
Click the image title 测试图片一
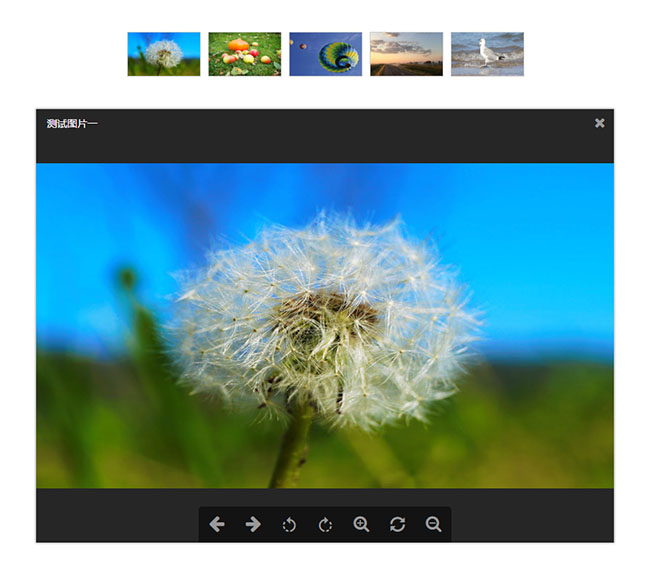72,124
